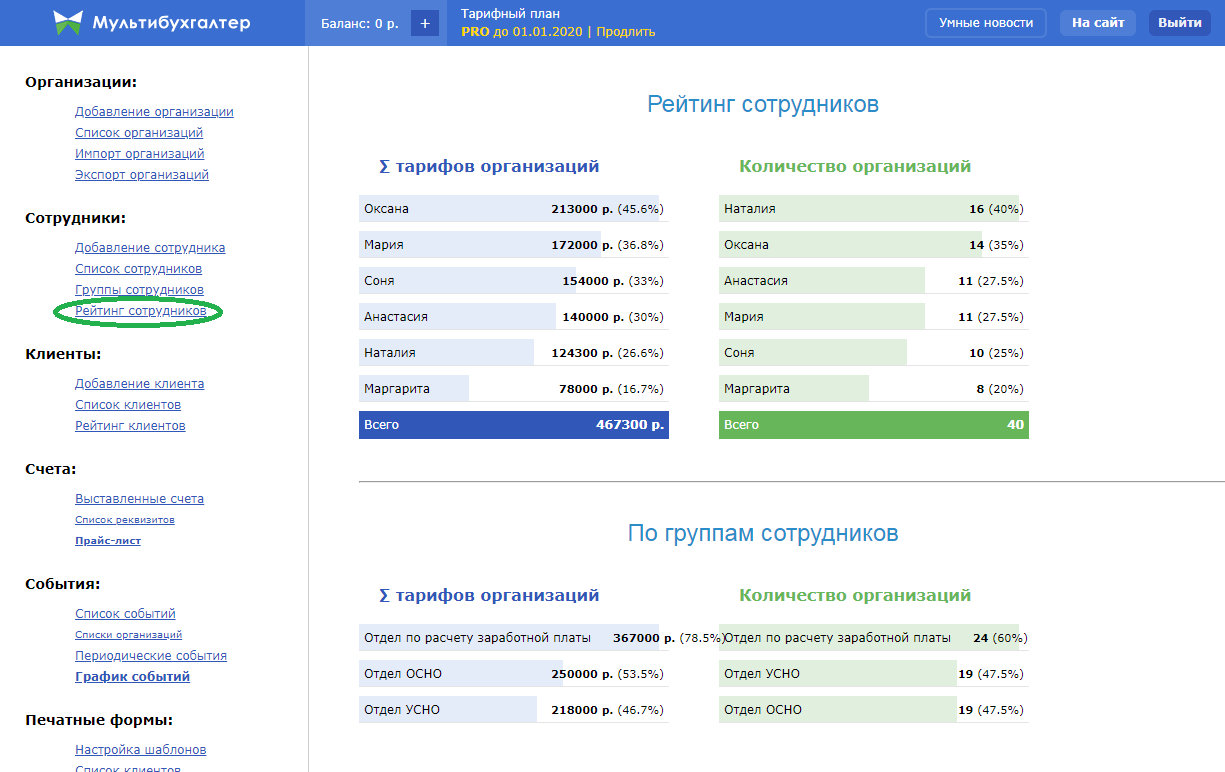The width and height of the screenshot is (1225, 772).
Task: Click Оксана's blue tariff bar row
Action: click(513, 209)
